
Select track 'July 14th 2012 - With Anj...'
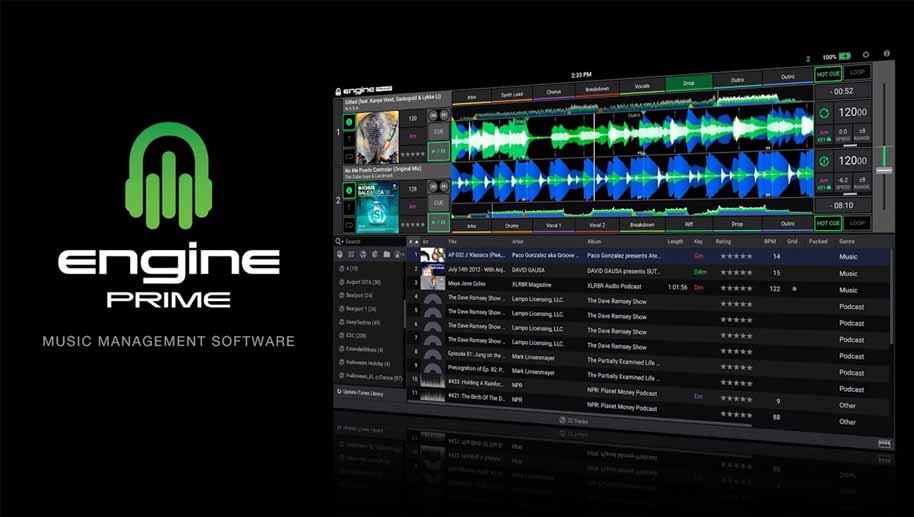pyautogui.click(x=476, y=270)
